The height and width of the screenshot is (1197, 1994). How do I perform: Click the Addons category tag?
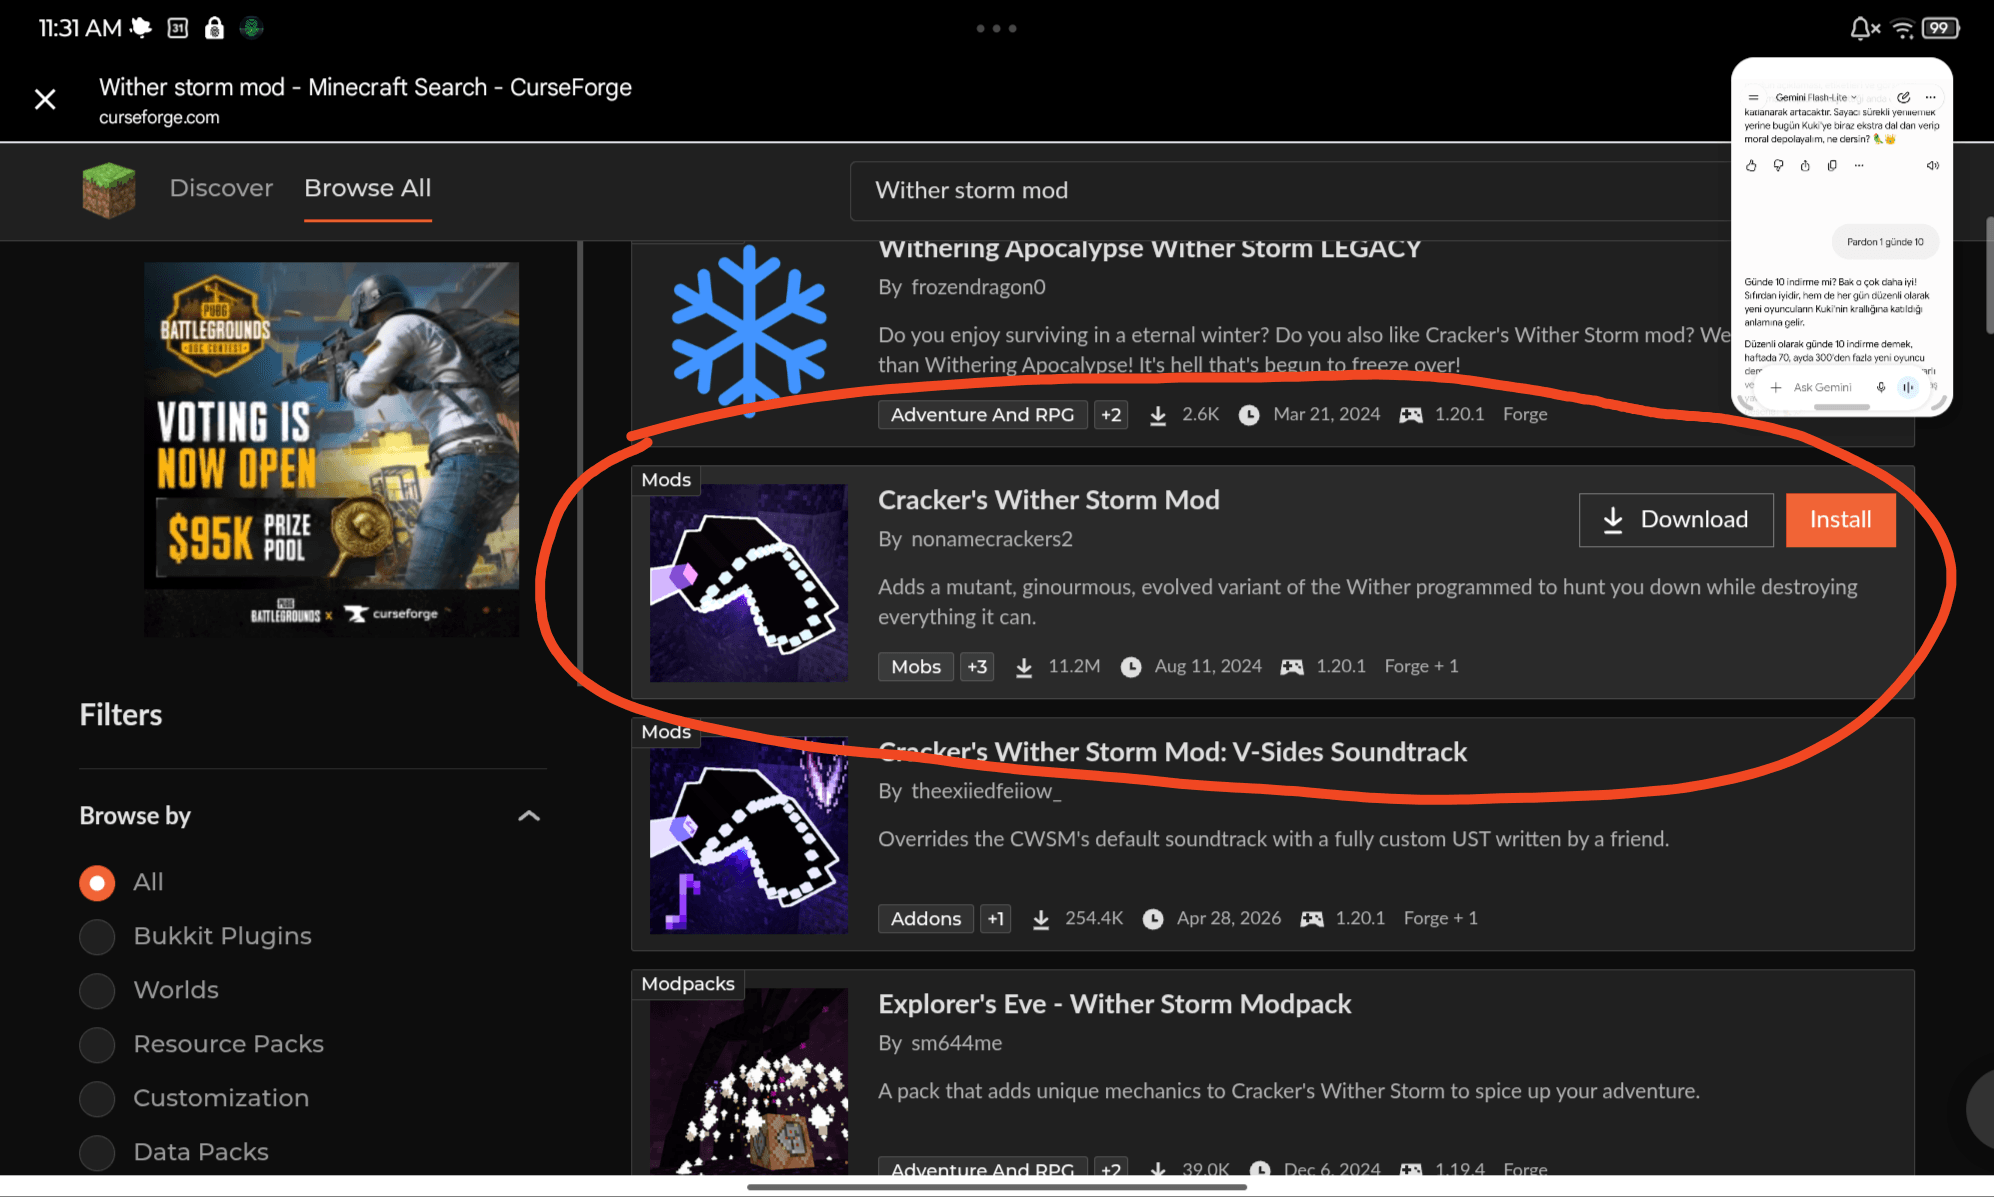point(926,918)
